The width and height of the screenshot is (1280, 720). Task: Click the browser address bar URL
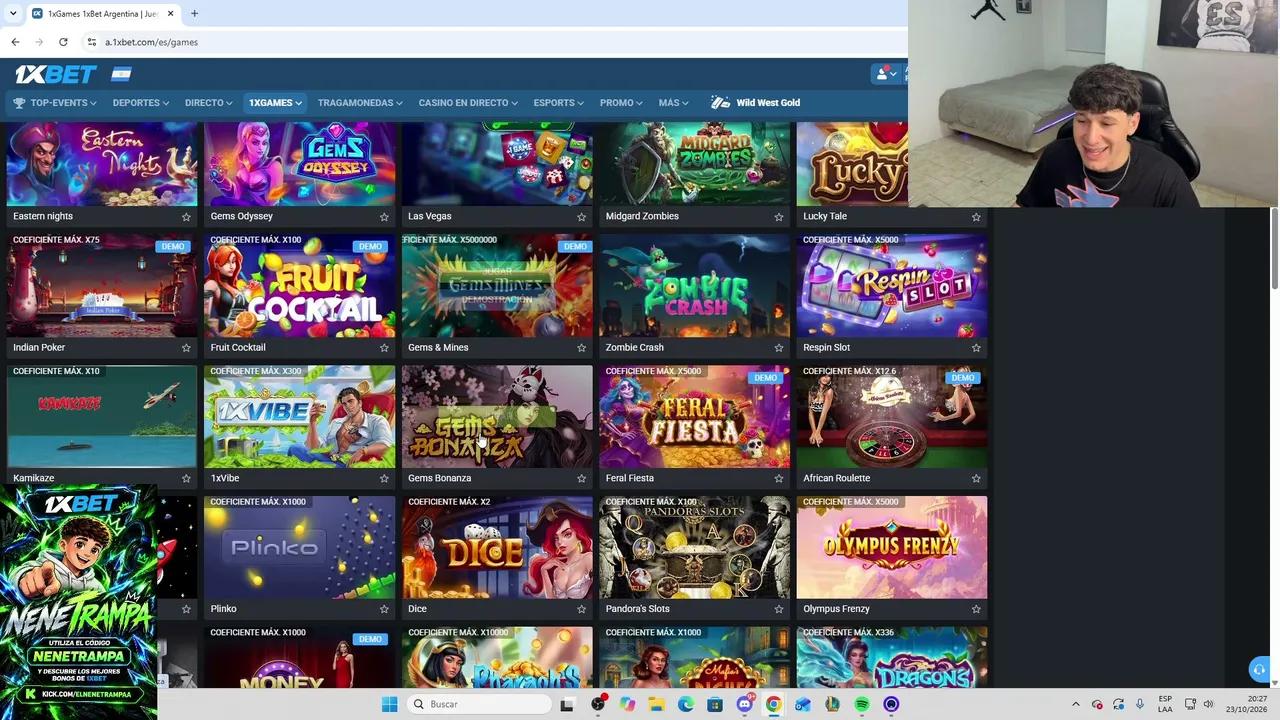tap(151, 42)
